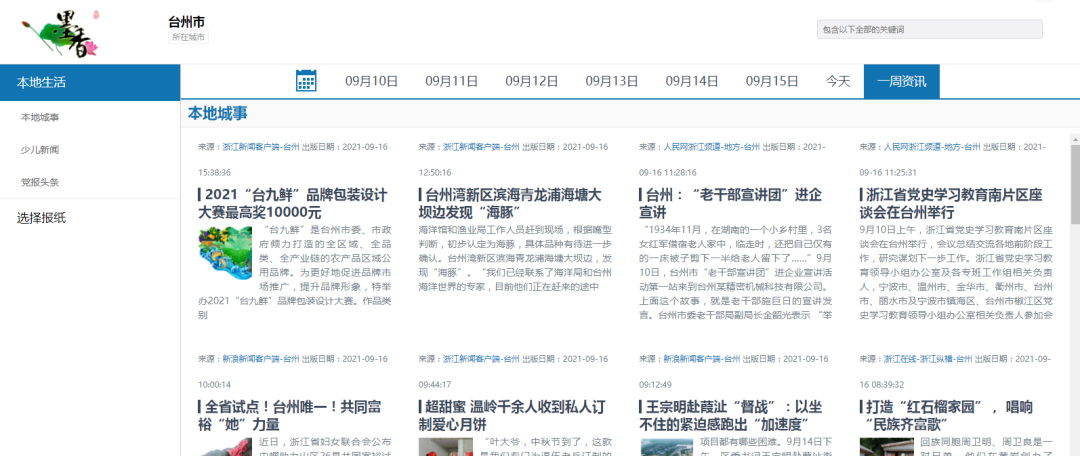Click the 台州市 city name
Viewport: 1080px width, 456px height.
[186, 22]
